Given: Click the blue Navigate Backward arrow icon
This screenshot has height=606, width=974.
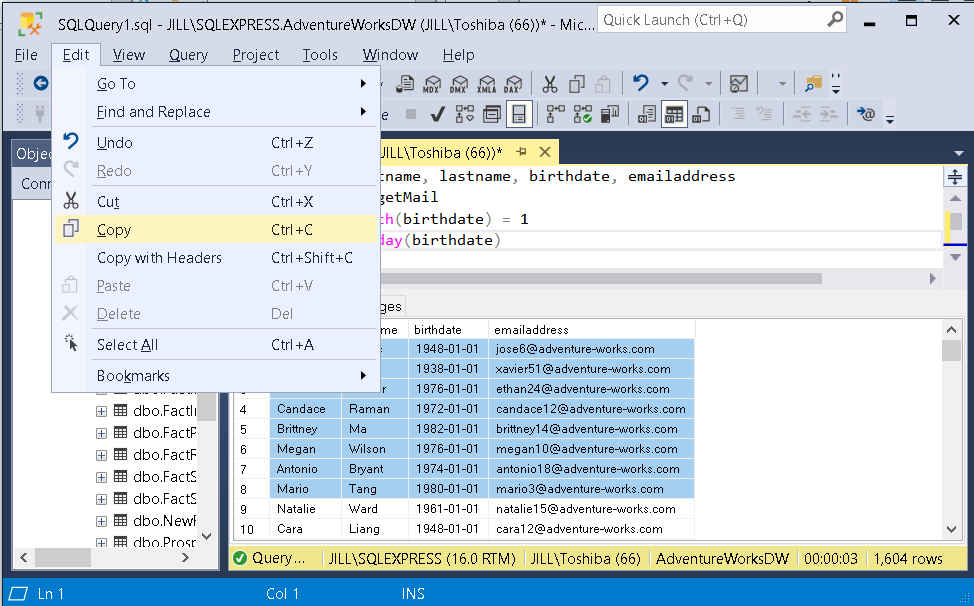Looking at the screenshot, I should tap(40, 83).
